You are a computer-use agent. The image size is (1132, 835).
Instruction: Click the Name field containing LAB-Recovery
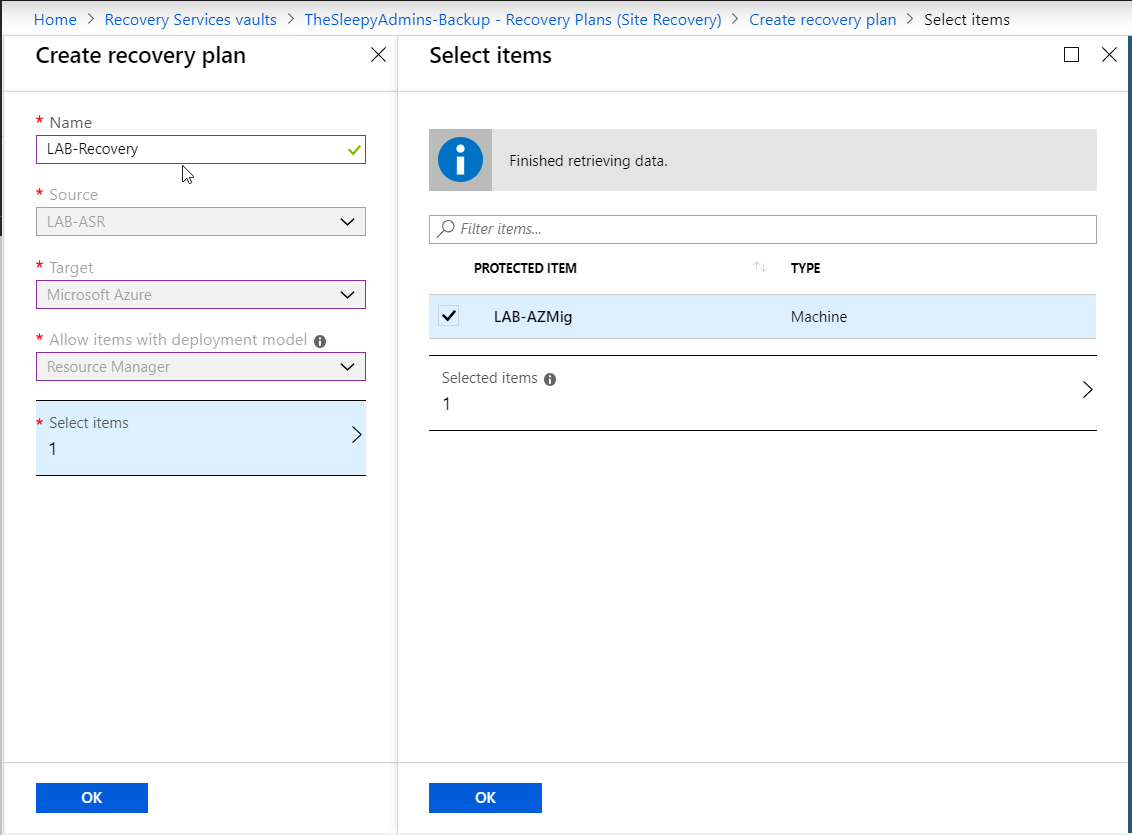coord(190,149)
